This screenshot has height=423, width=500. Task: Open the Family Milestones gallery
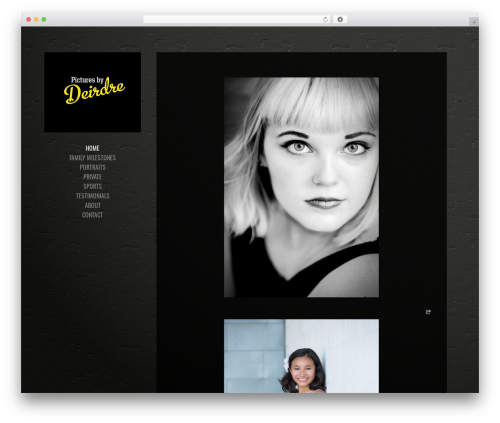click(x=92, y=158)
